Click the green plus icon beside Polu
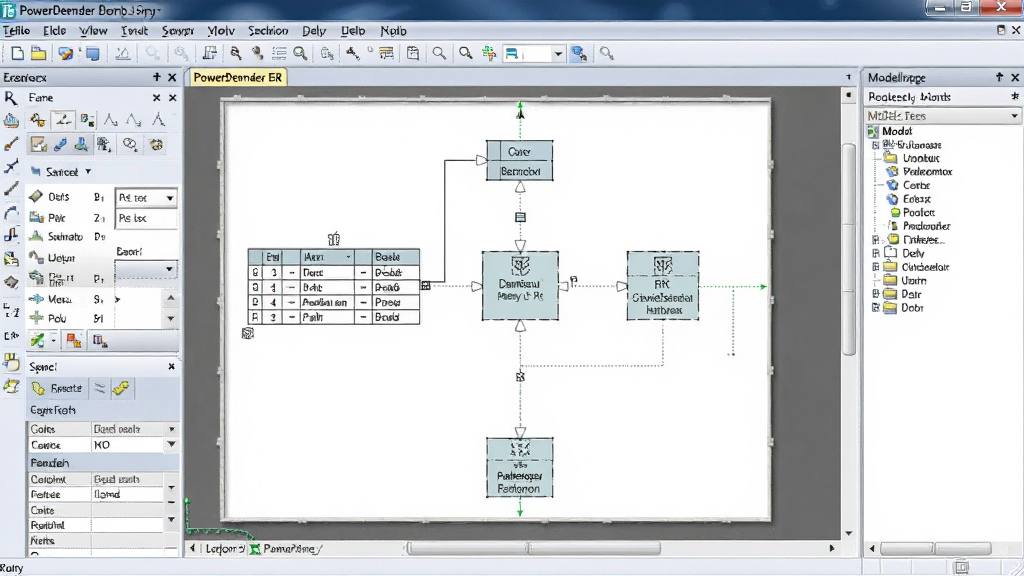This screenshot has height=576, width=1024. [36, 319]
